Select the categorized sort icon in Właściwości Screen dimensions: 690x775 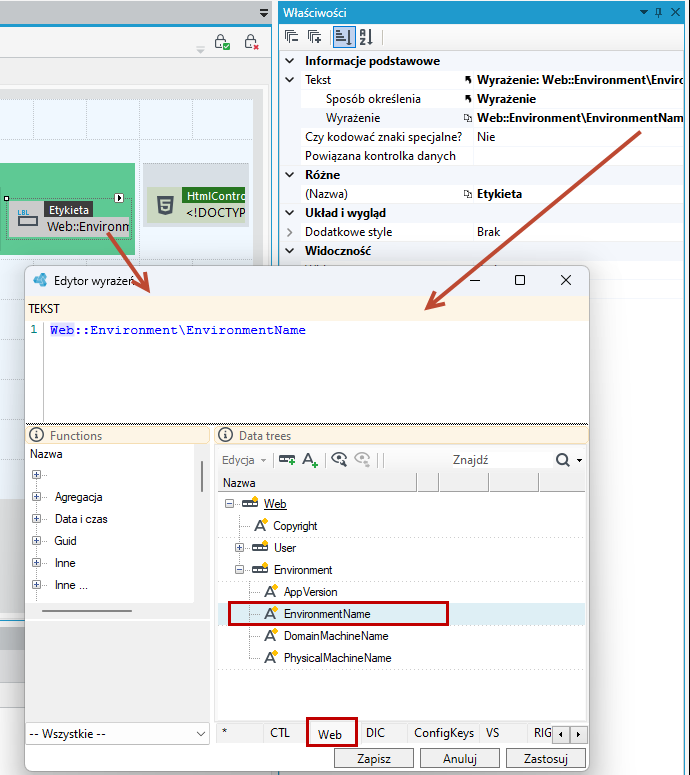click(x=344, y=37)
